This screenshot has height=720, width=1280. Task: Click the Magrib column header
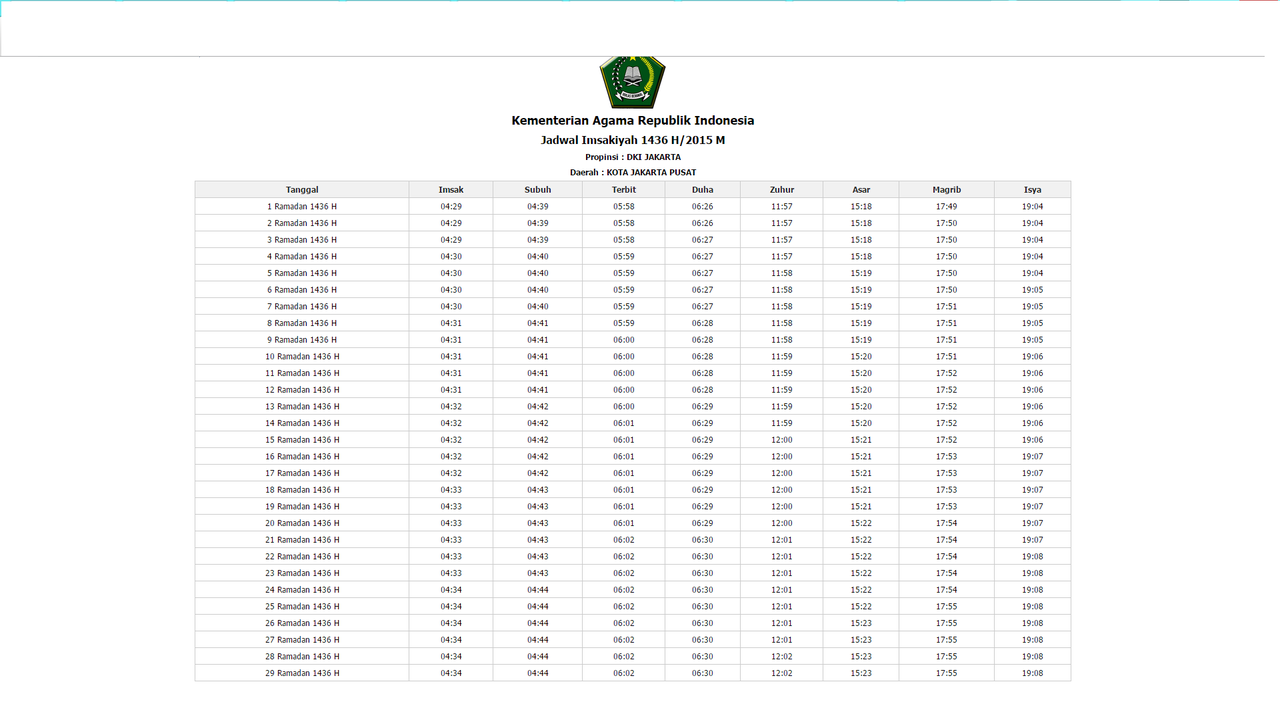(x=947, y=190)
